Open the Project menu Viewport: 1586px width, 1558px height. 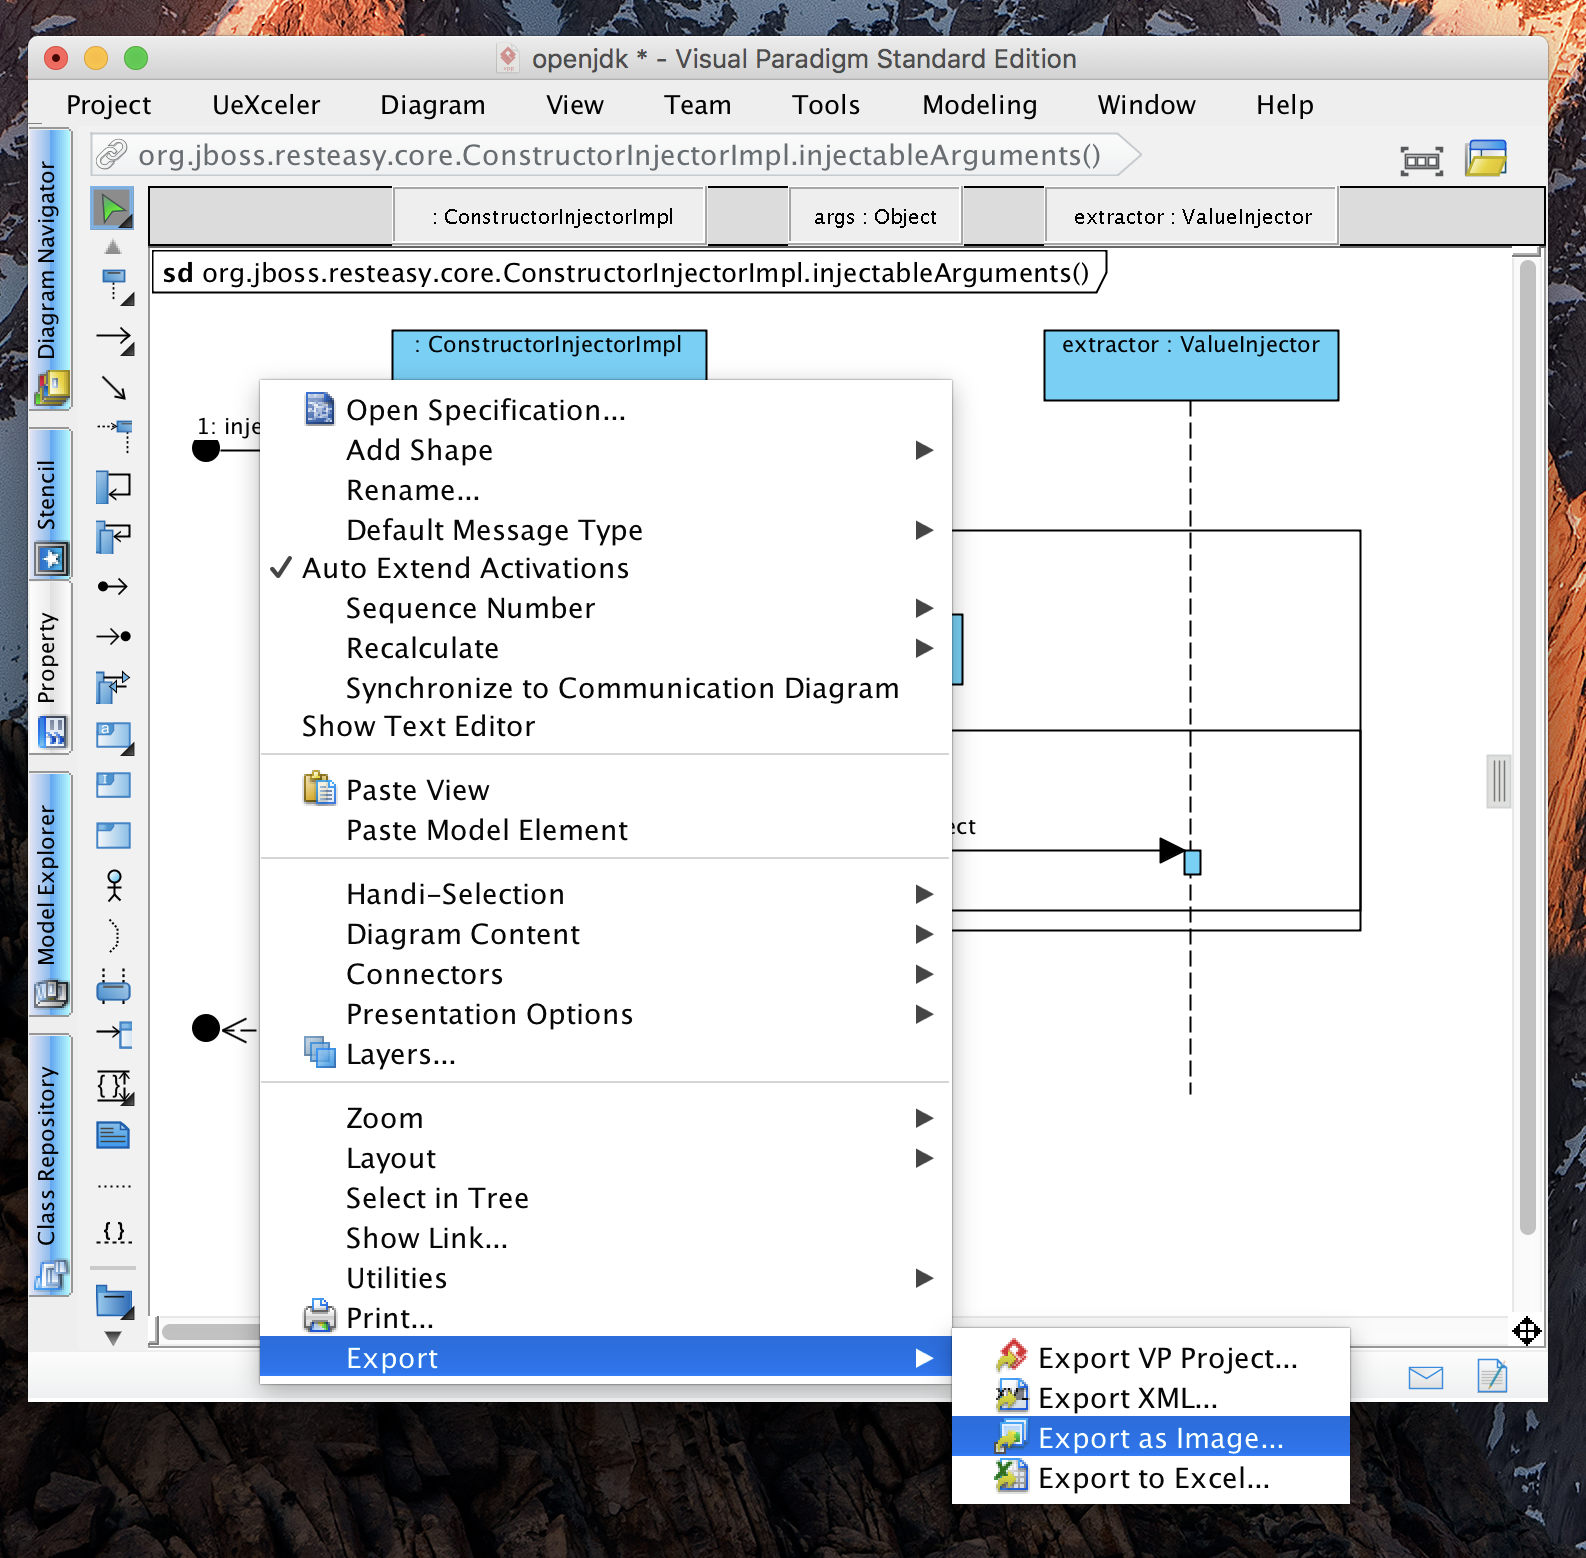click(108, 105)
